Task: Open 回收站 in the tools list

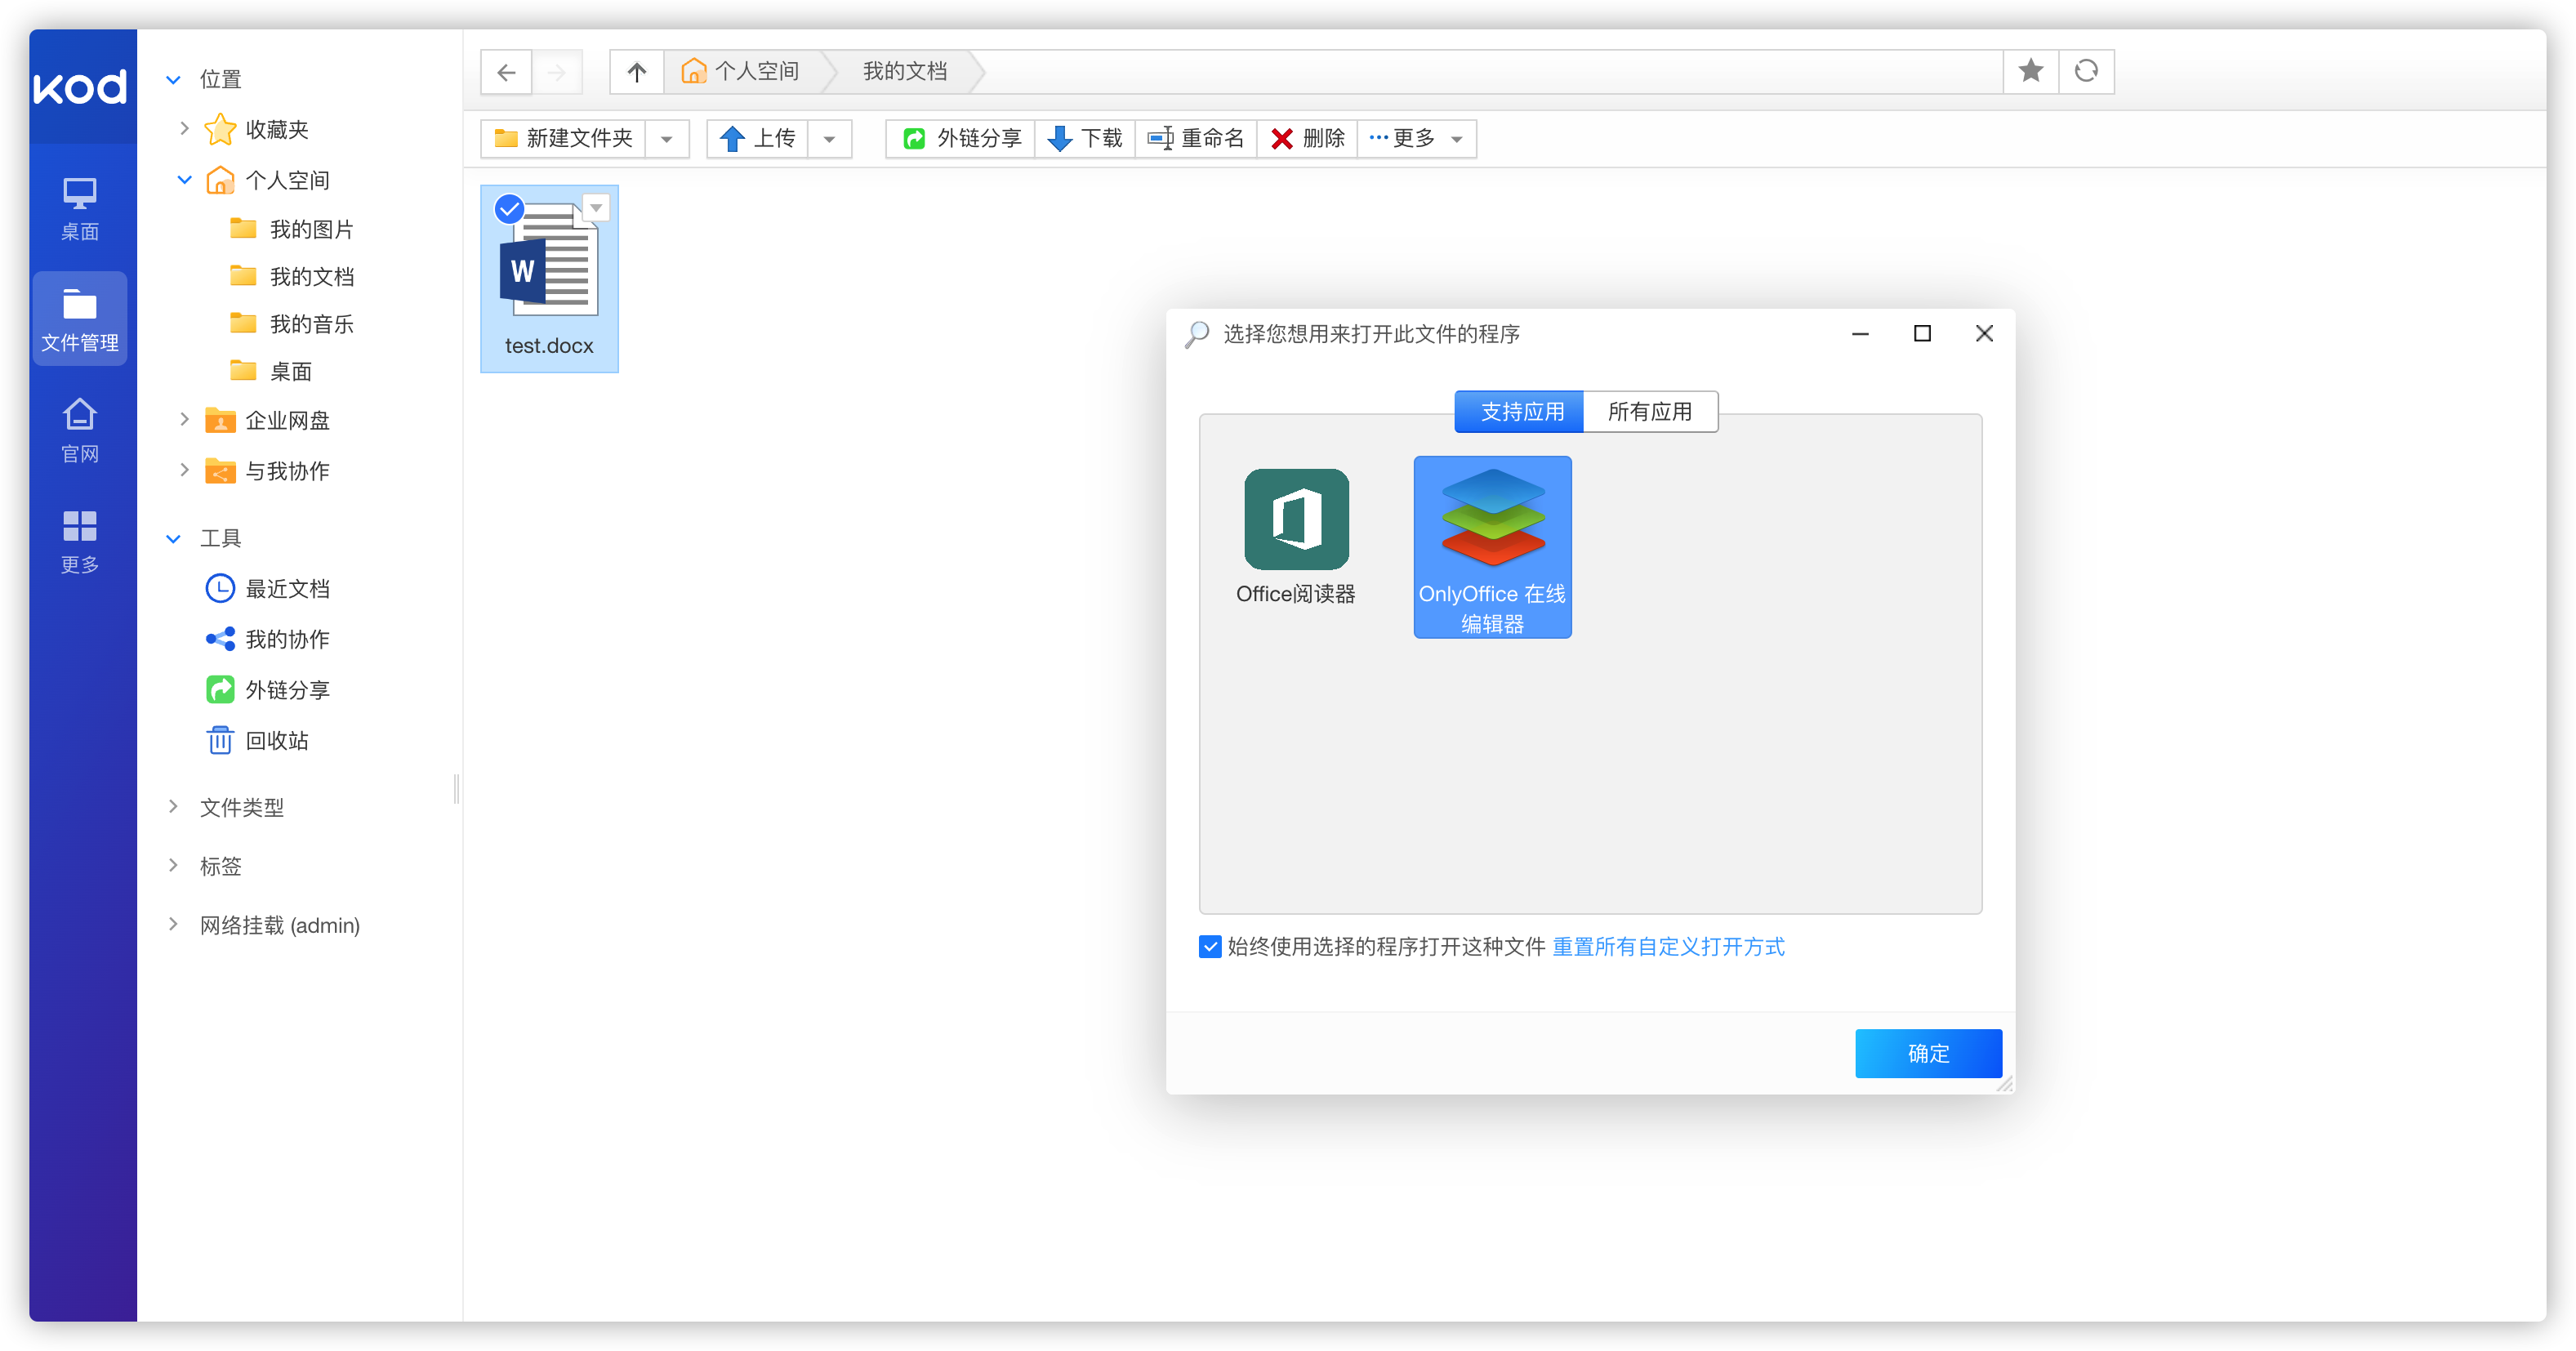Action: 276,740
